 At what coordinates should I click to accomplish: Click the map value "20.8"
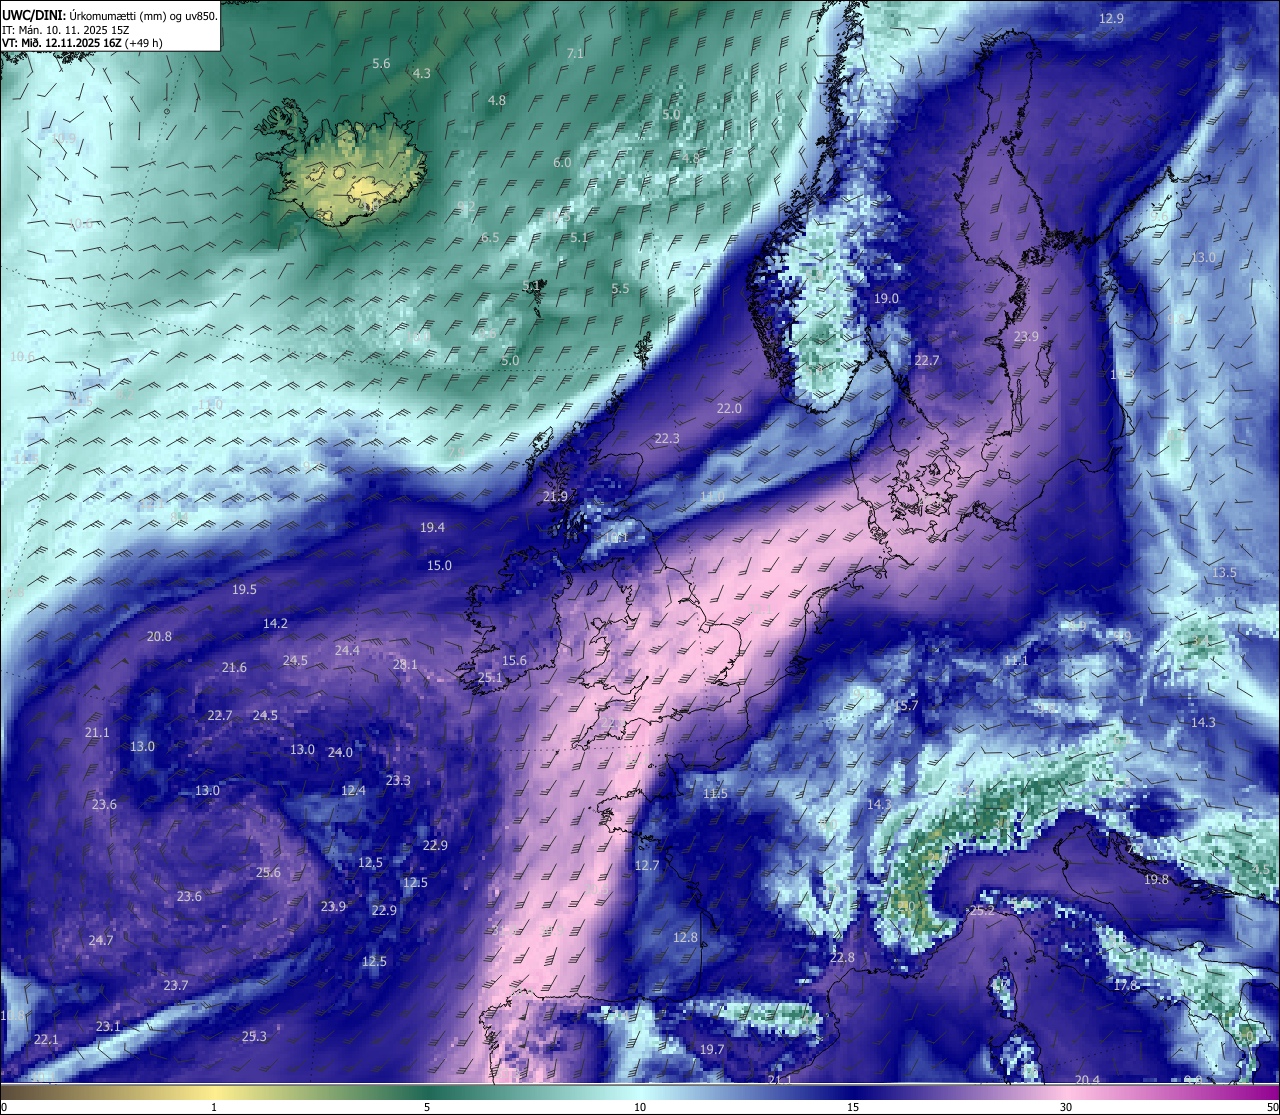(159, 637)
